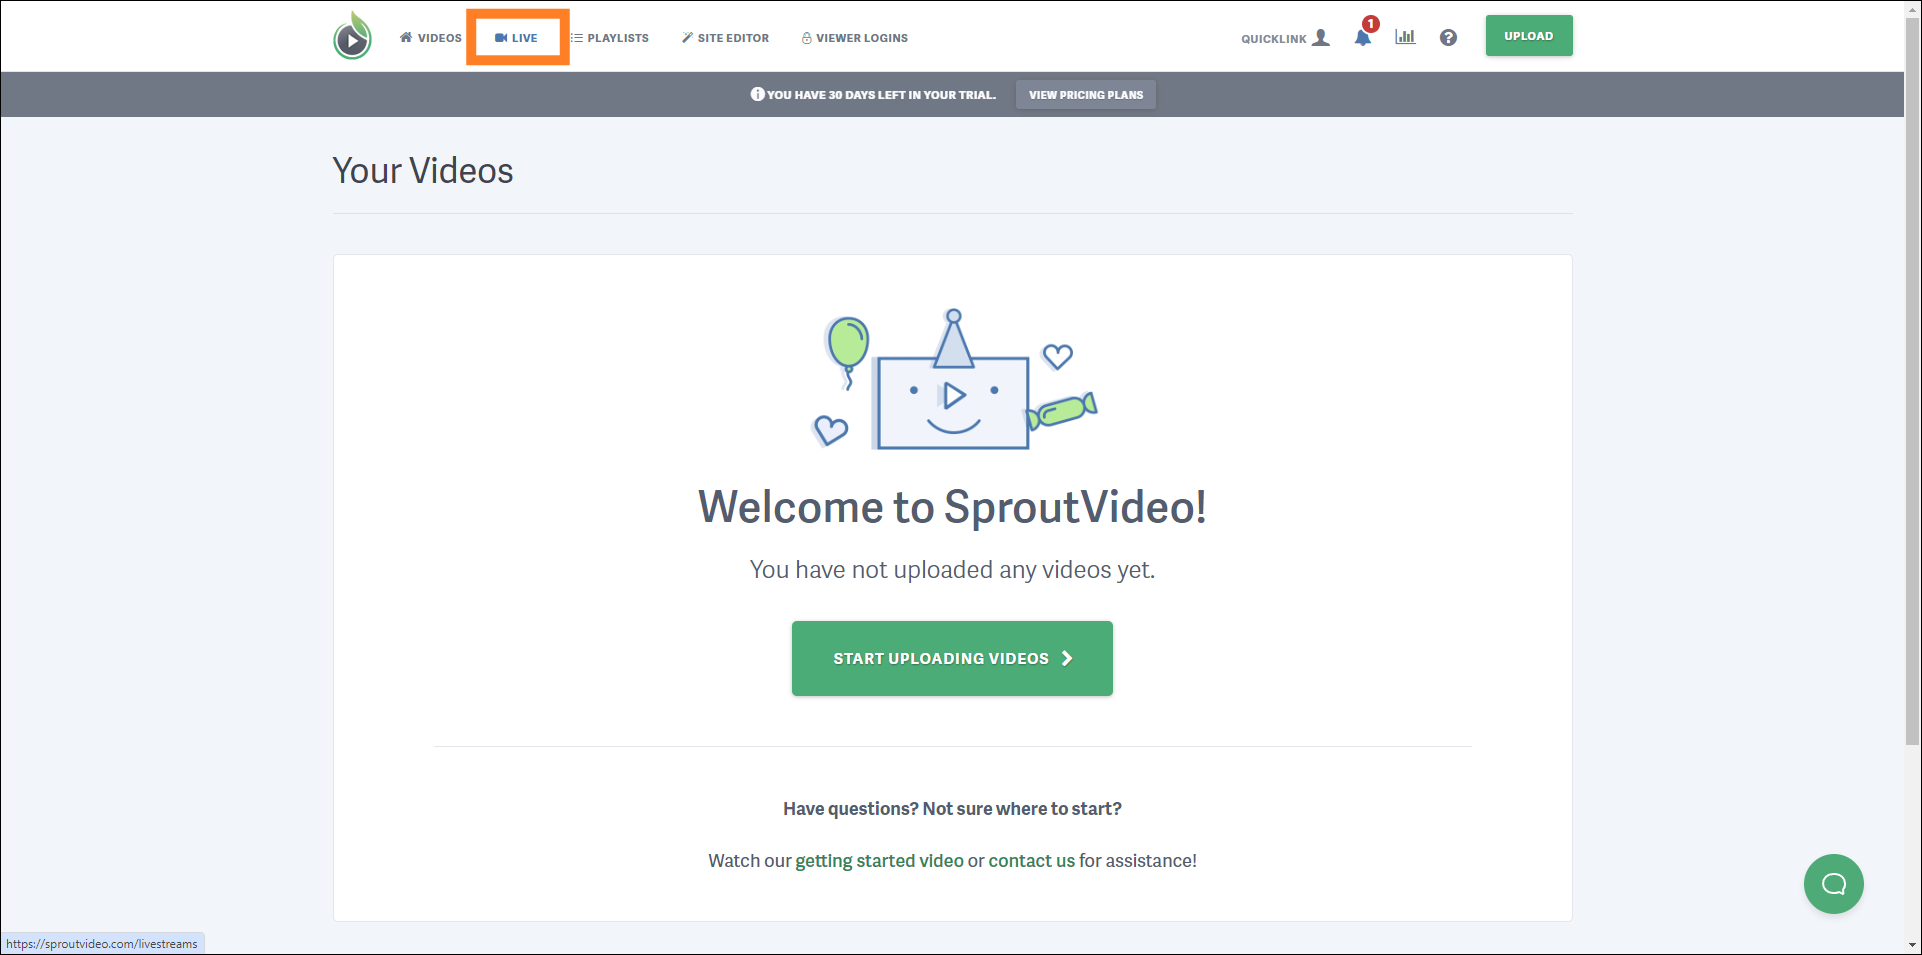
Task: Click the SproutVideo logo icon
Action: pyautogui.click(x=352, y=37)
